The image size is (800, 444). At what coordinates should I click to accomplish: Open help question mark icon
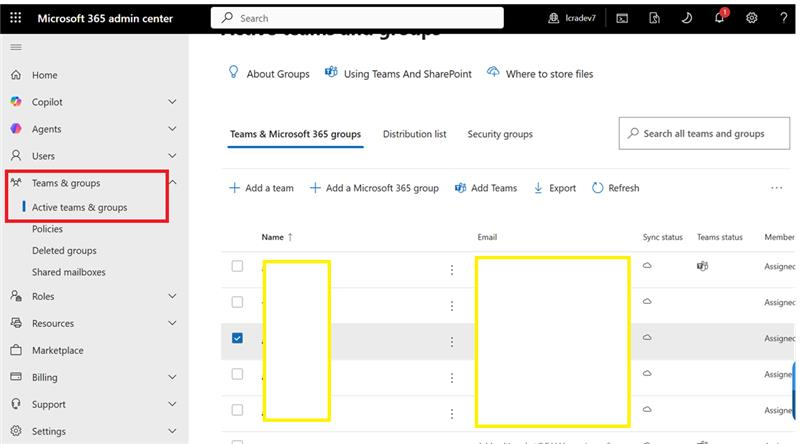coord(784,18)
